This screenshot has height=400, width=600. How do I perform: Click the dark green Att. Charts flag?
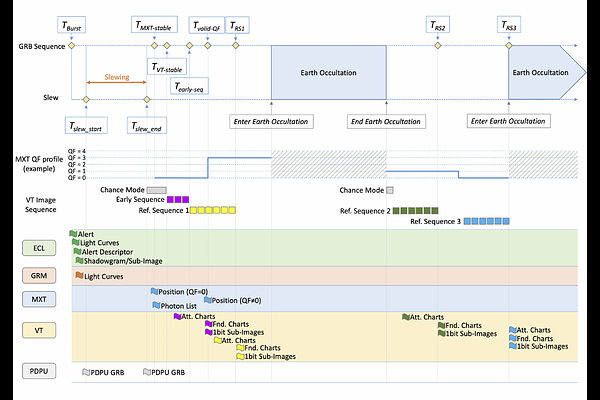[404, 316]
